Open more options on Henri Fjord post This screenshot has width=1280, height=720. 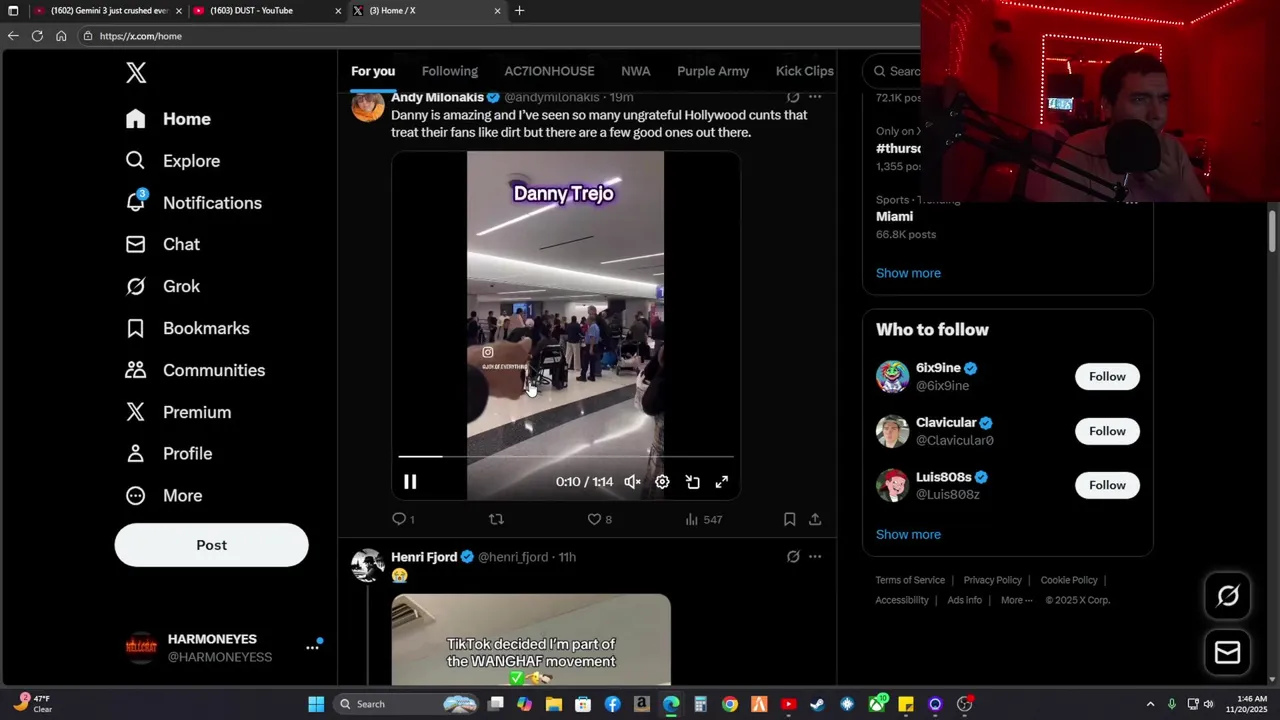pyautogui.click(x=815, y=557)
